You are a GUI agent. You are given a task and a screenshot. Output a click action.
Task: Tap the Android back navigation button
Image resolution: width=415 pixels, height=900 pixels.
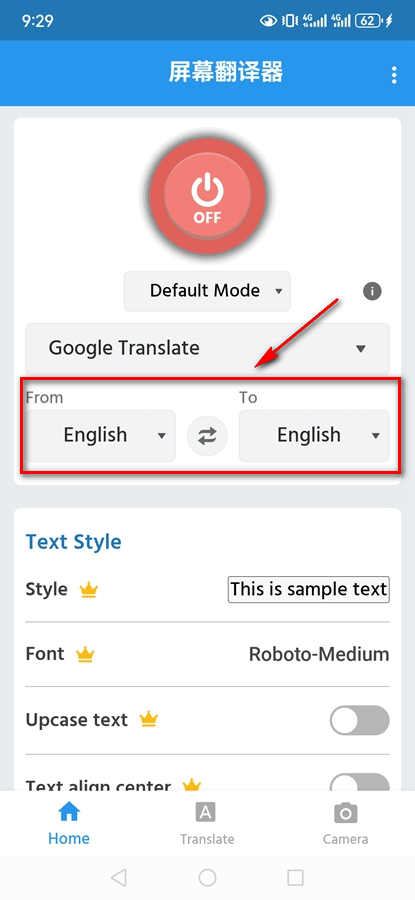coord(119,877)
